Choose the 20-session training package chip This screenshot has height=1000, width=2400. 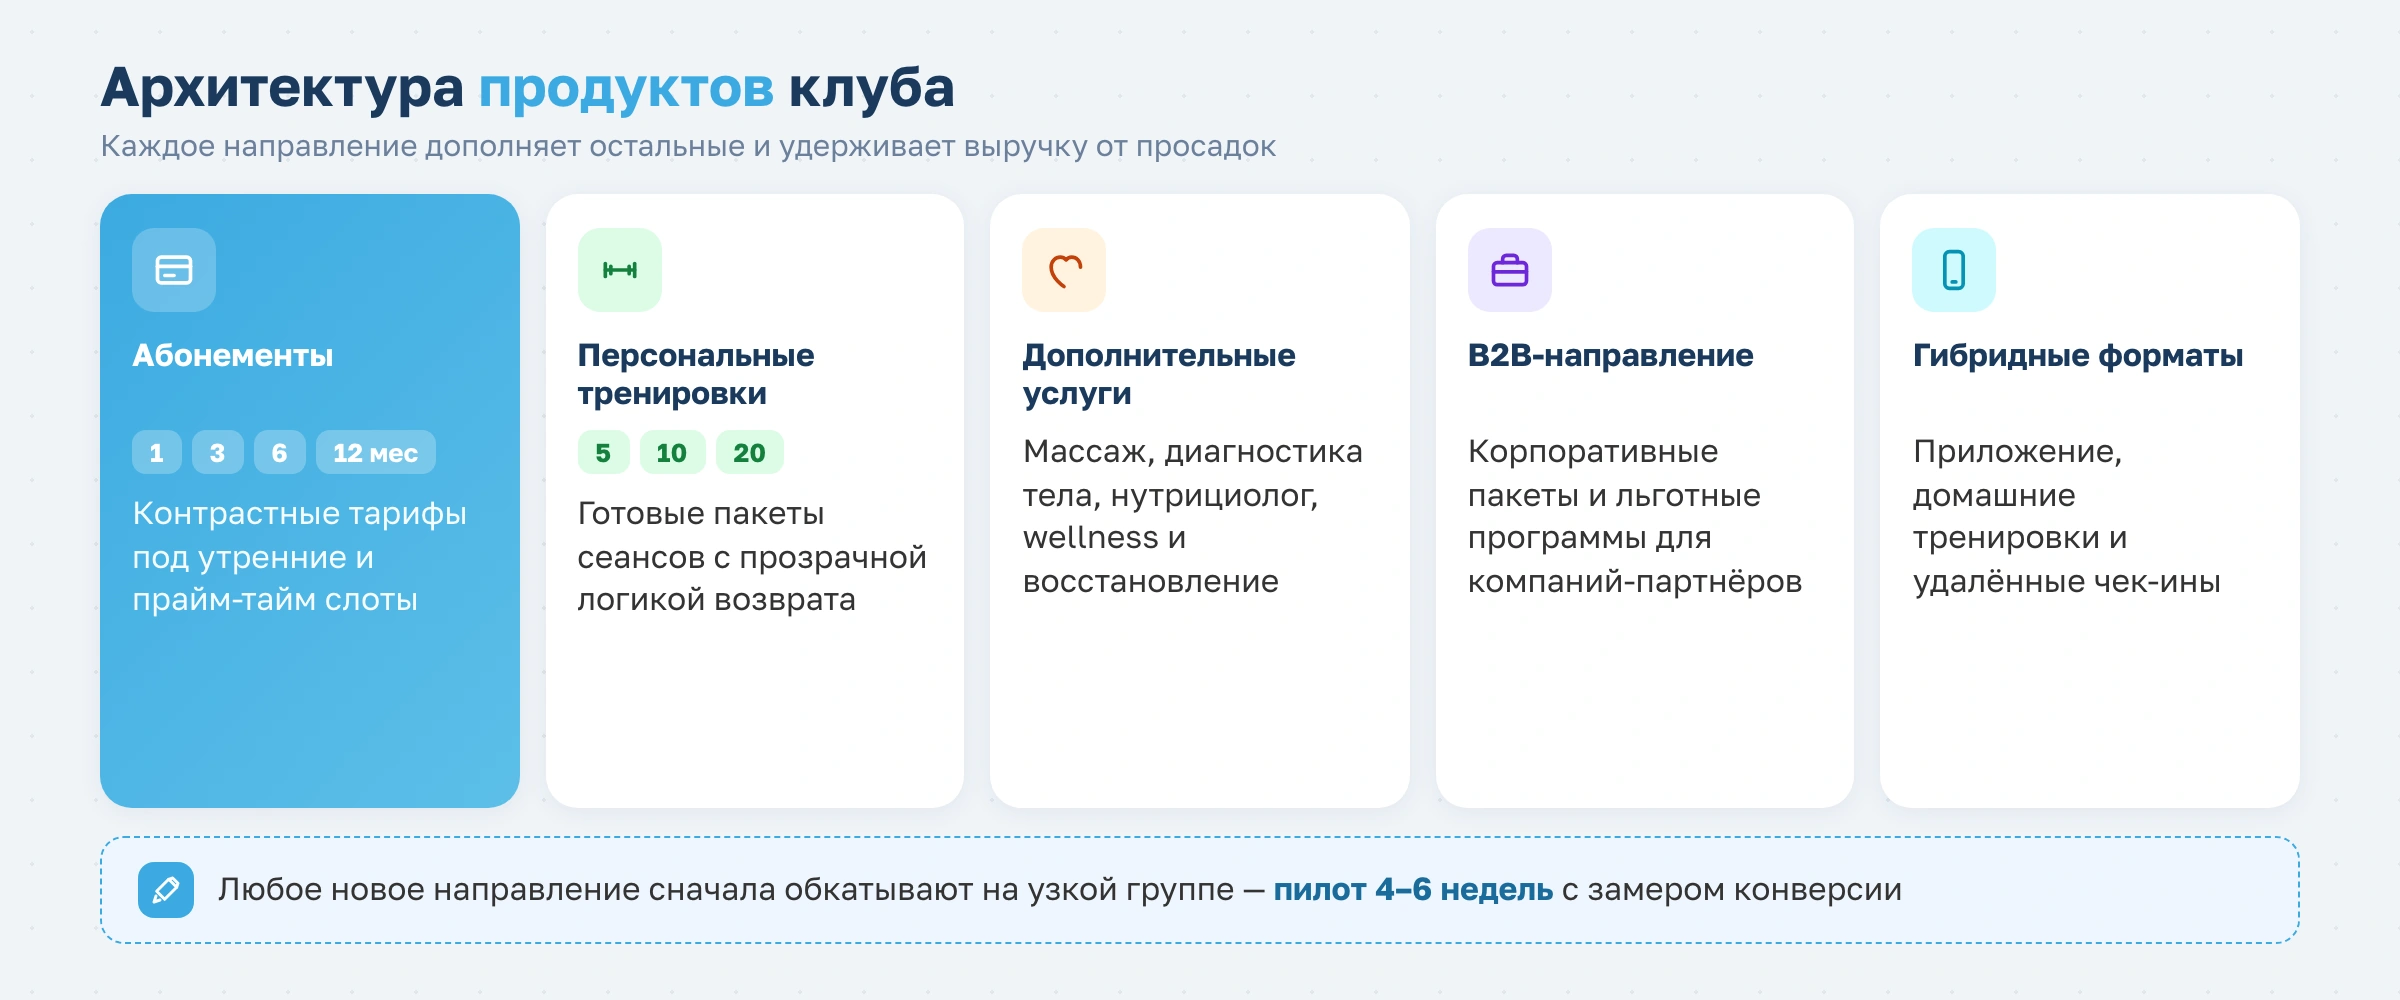click(x=750, y=452)
